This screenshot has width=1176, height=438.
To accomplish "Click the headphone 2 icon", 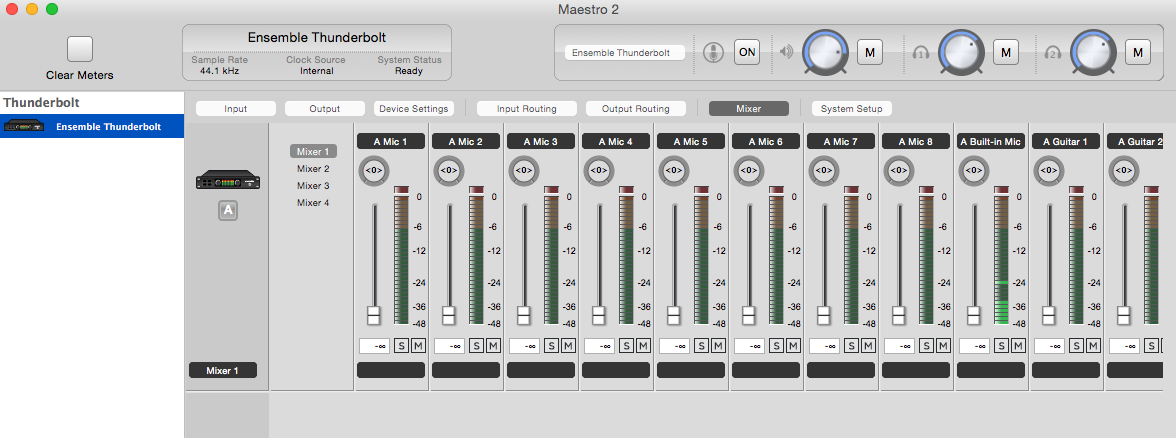I will coord(1052,52).
